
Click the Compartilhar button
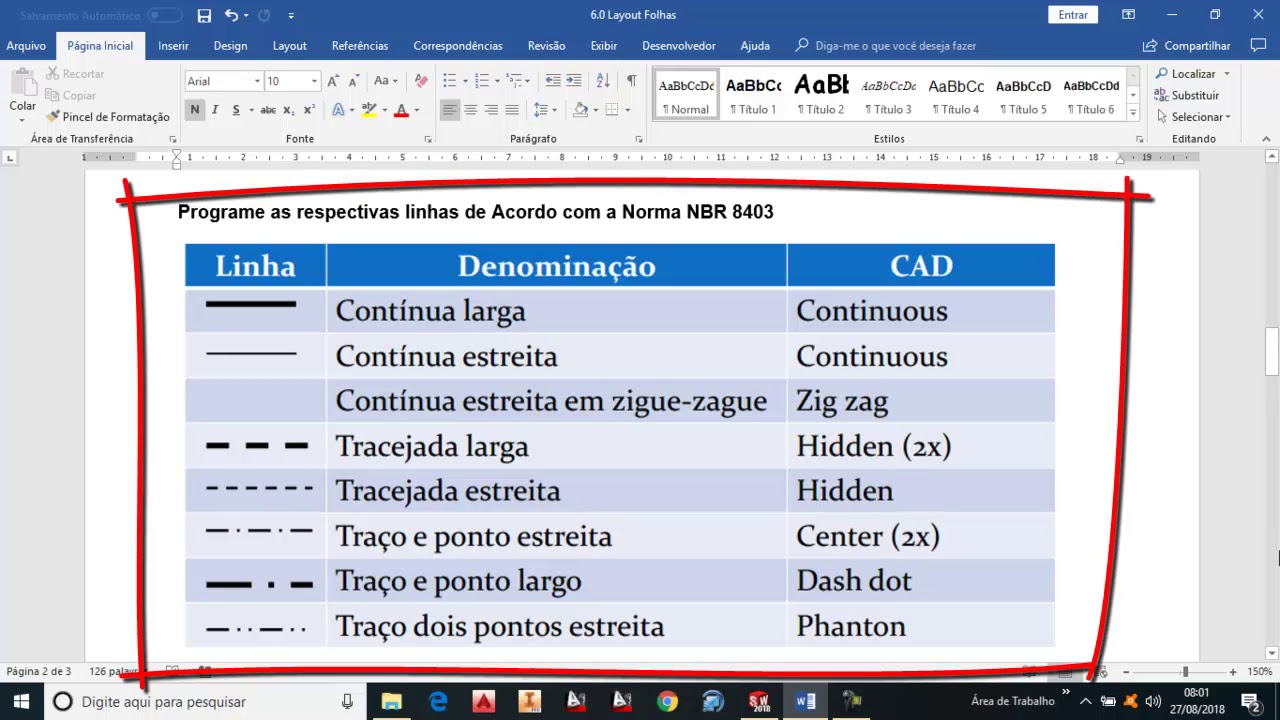coord(1187,46)
